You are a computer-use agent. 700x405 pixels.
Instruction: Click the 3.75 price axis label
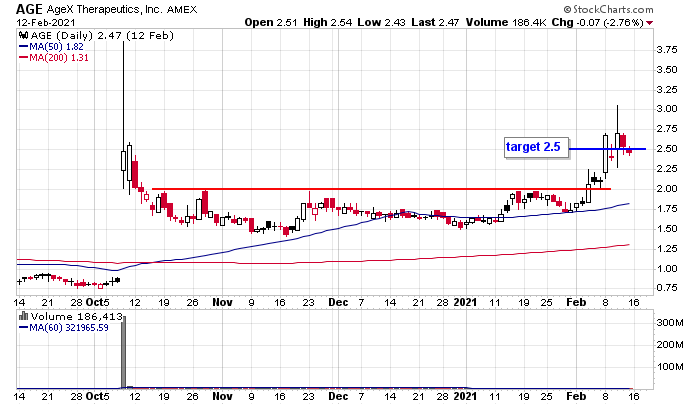pos(667,50)
